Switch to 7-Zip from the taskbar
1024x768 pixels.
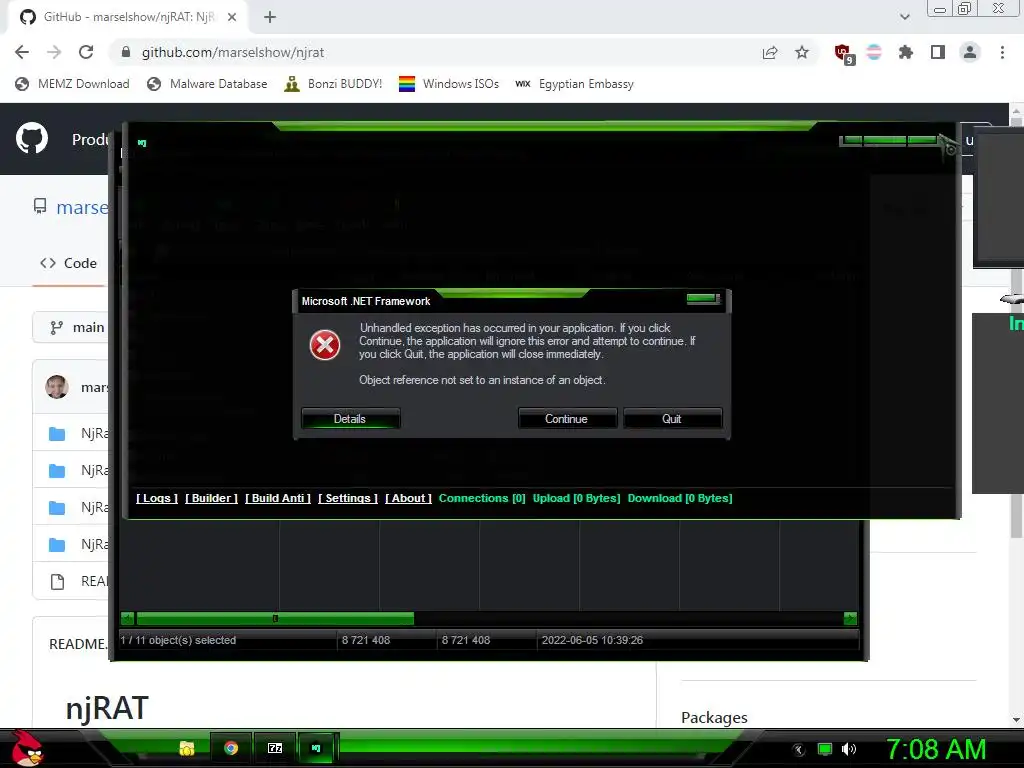[x=275, y=748]
